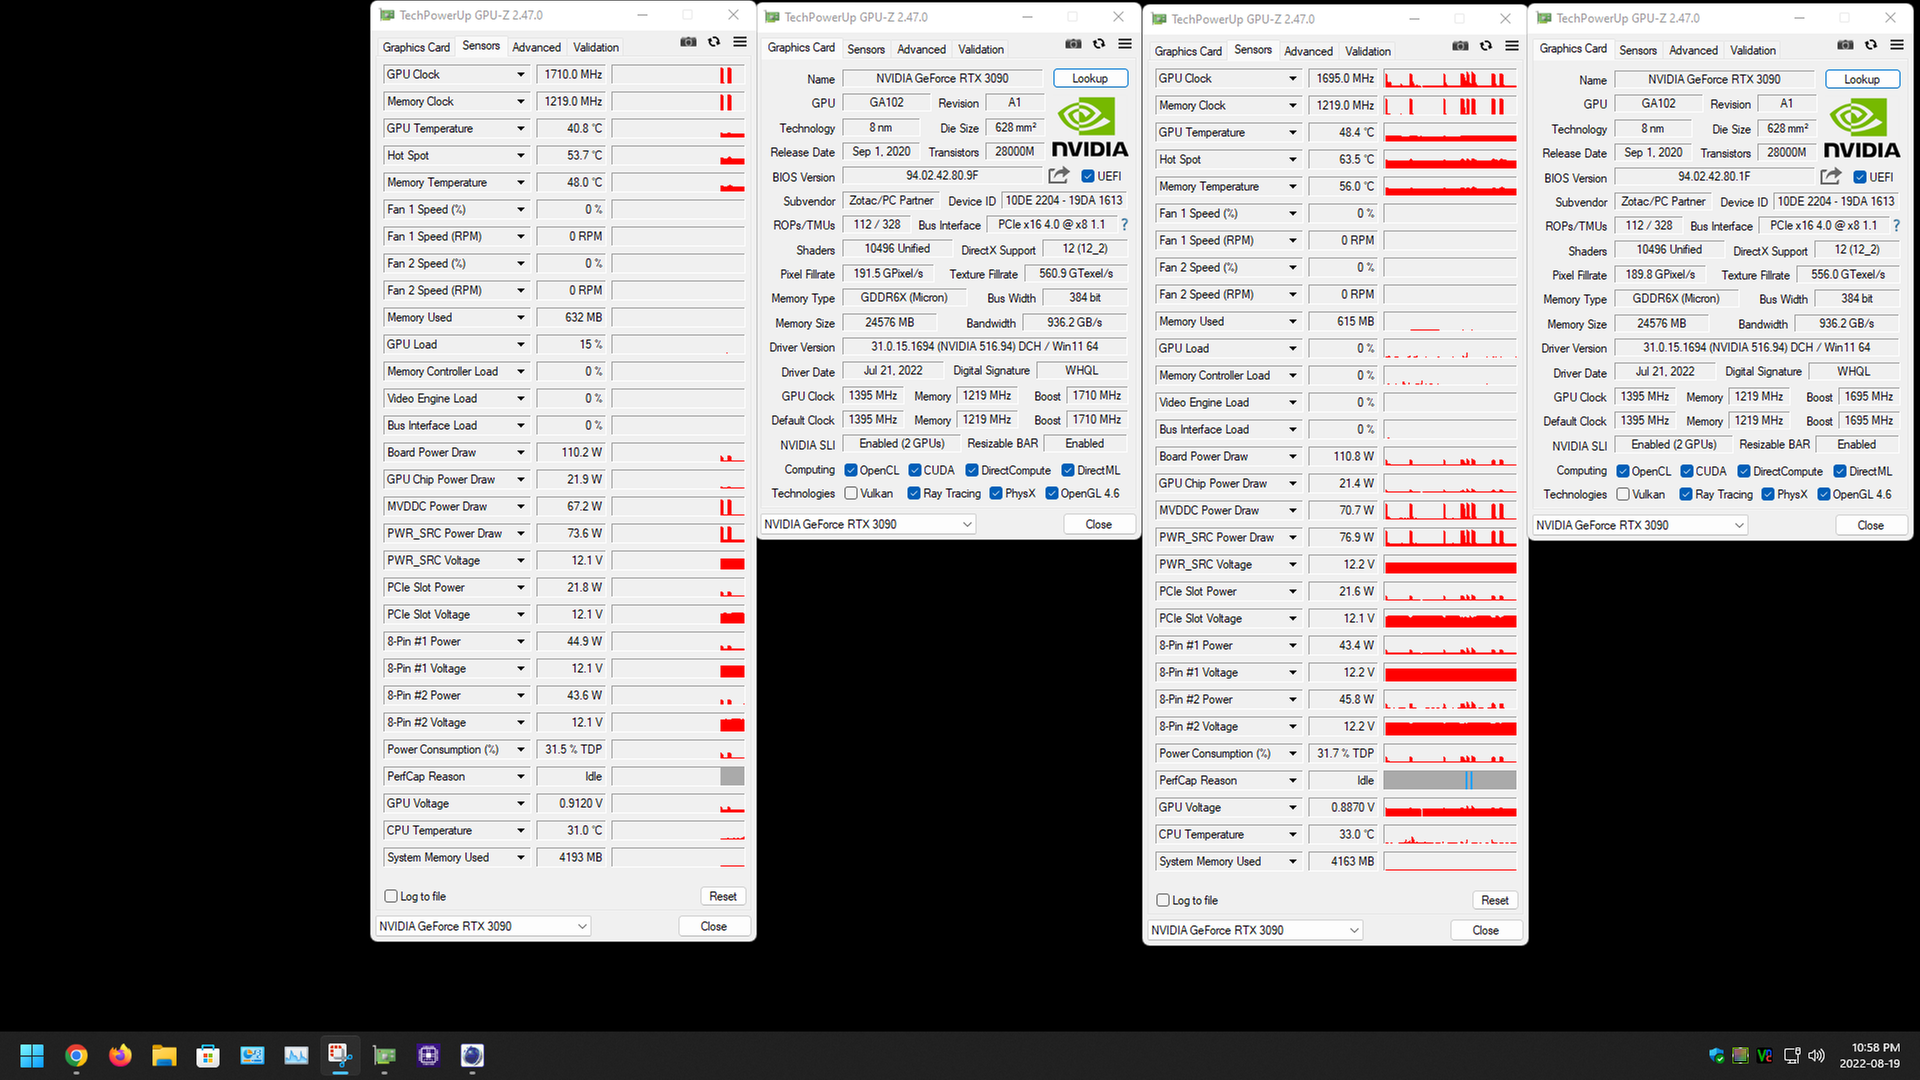
Task: Click the GPU-Z graphics card taskbar icon
Action: click(x=384, y=1055)
